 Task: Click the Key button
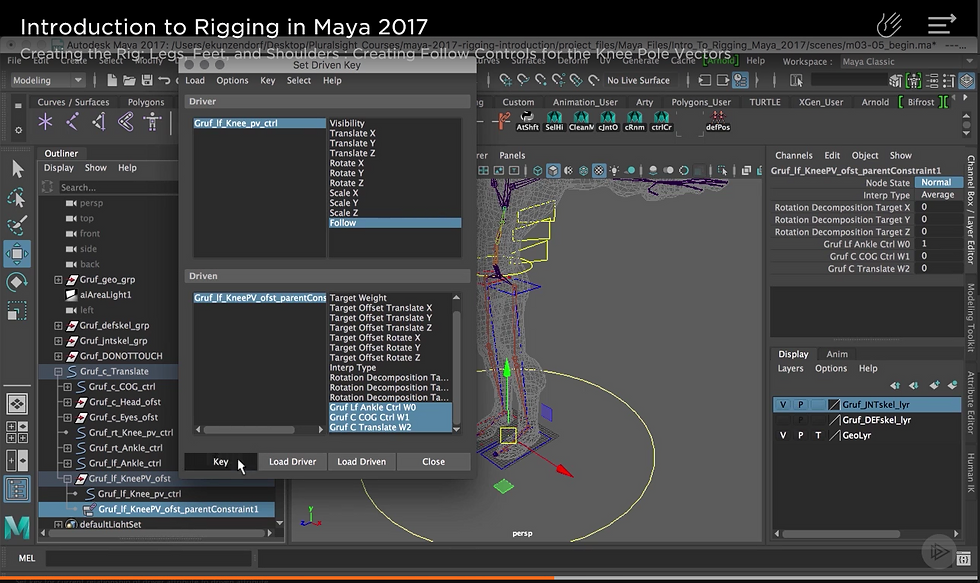click(x=221, y=462)
